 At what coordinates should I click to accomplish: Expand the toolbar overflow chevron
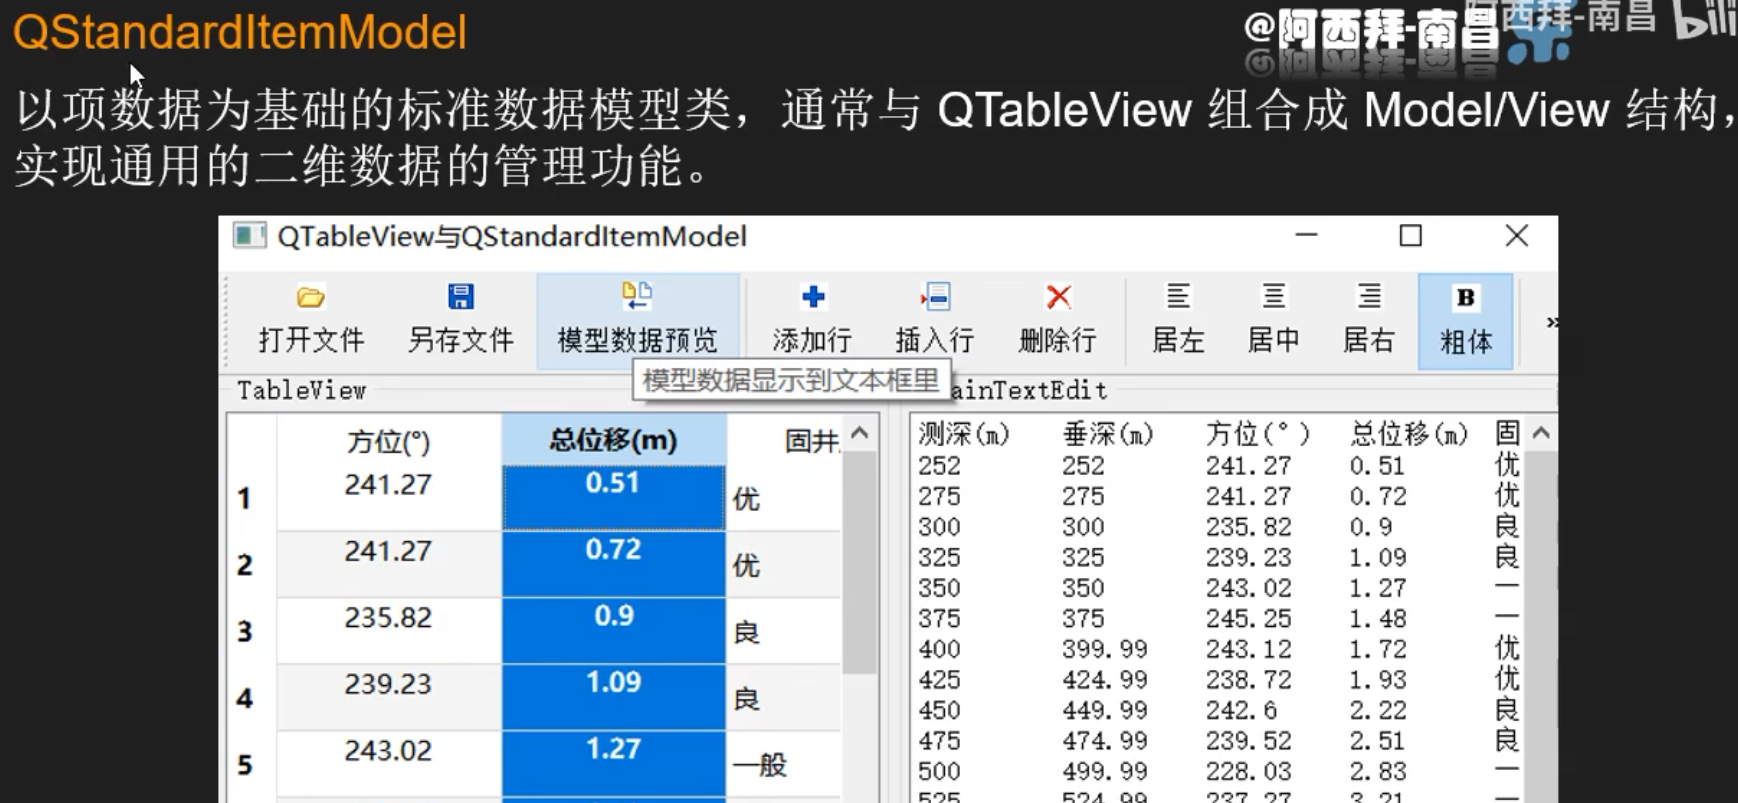coord(1551,322)
